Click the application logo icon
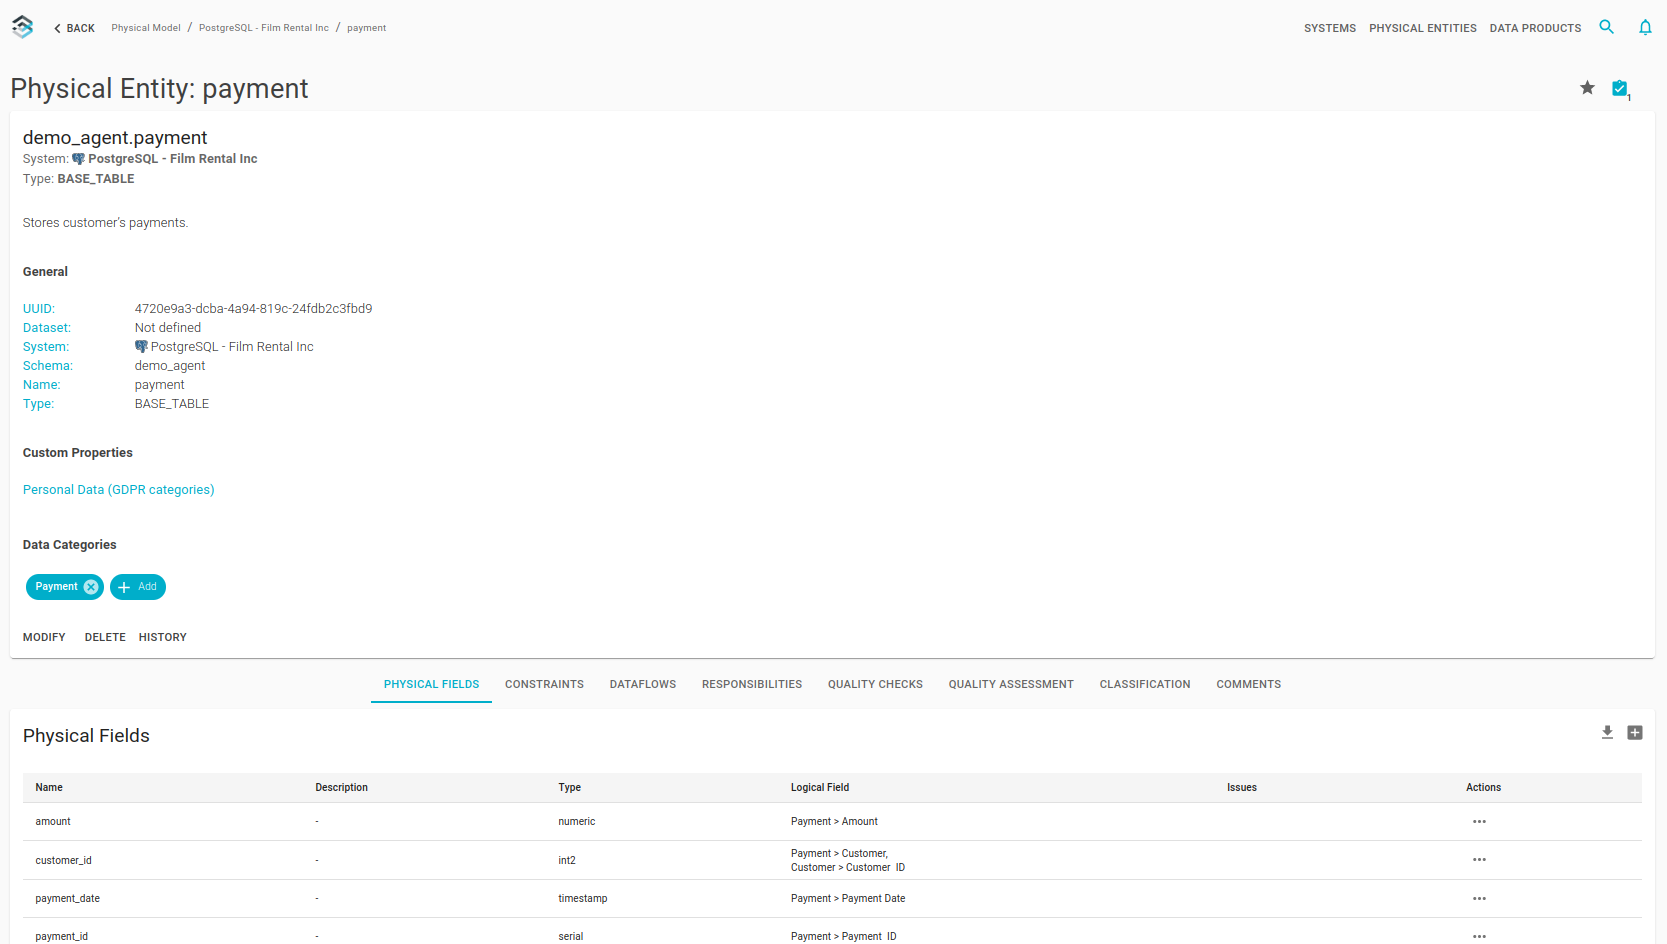Viewport: 1667px width, 944px height. tap(22, 27)
